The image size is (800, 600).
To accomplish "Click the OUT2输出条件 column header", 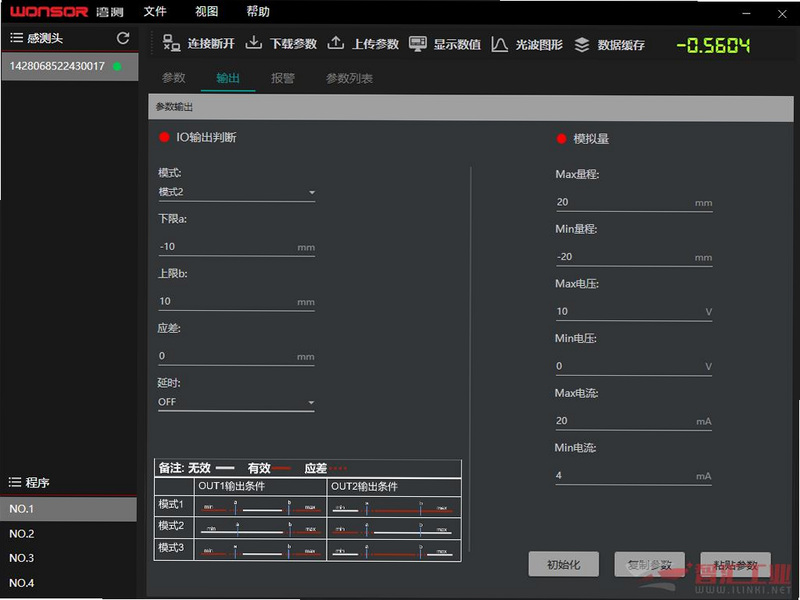I will point(364,486).
